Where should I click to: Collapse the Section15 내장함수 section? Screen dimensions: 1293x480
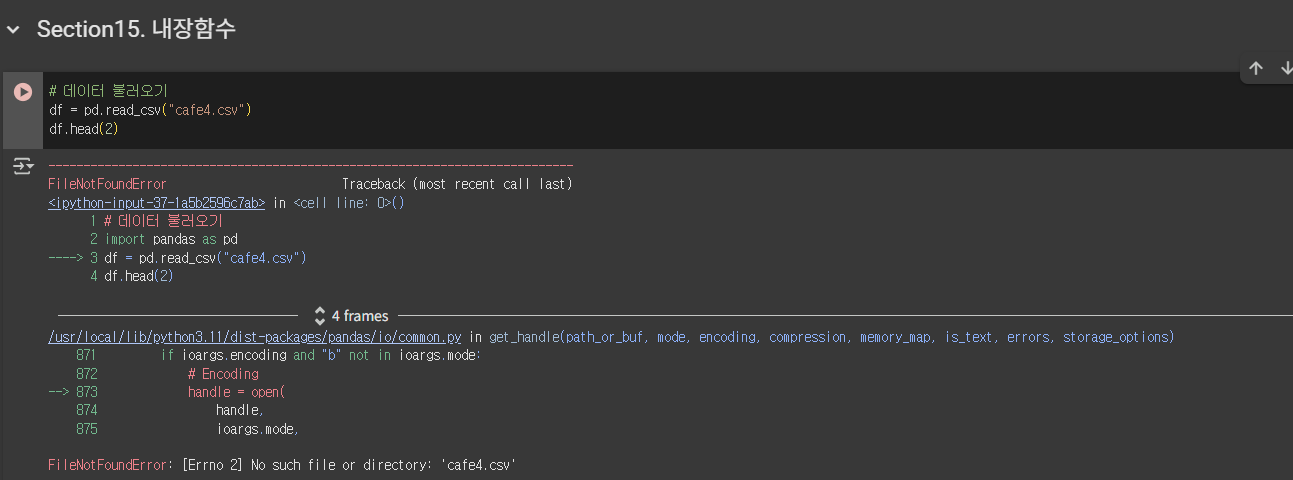point(12,30)
